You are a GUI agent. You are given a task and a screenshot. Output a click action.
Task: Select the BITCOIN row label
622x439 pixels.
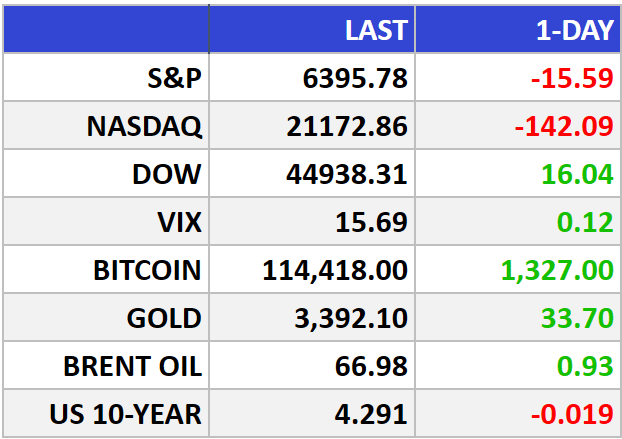coord(147,270)
